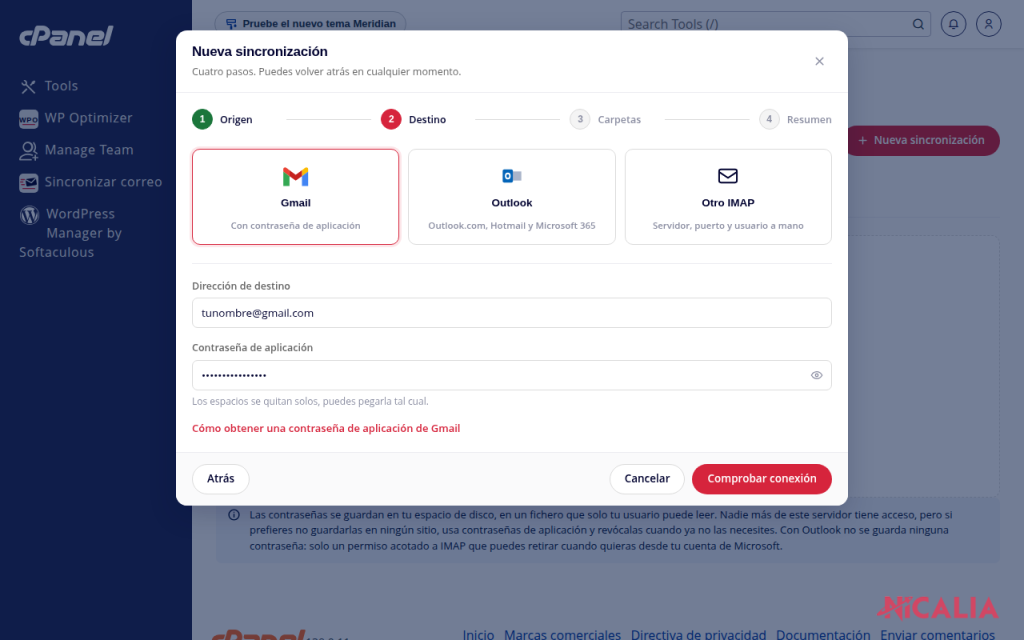This screenshot has height=640, width=1024.
Task: Click the Tools wrench icon
Action: pos(28,86)
